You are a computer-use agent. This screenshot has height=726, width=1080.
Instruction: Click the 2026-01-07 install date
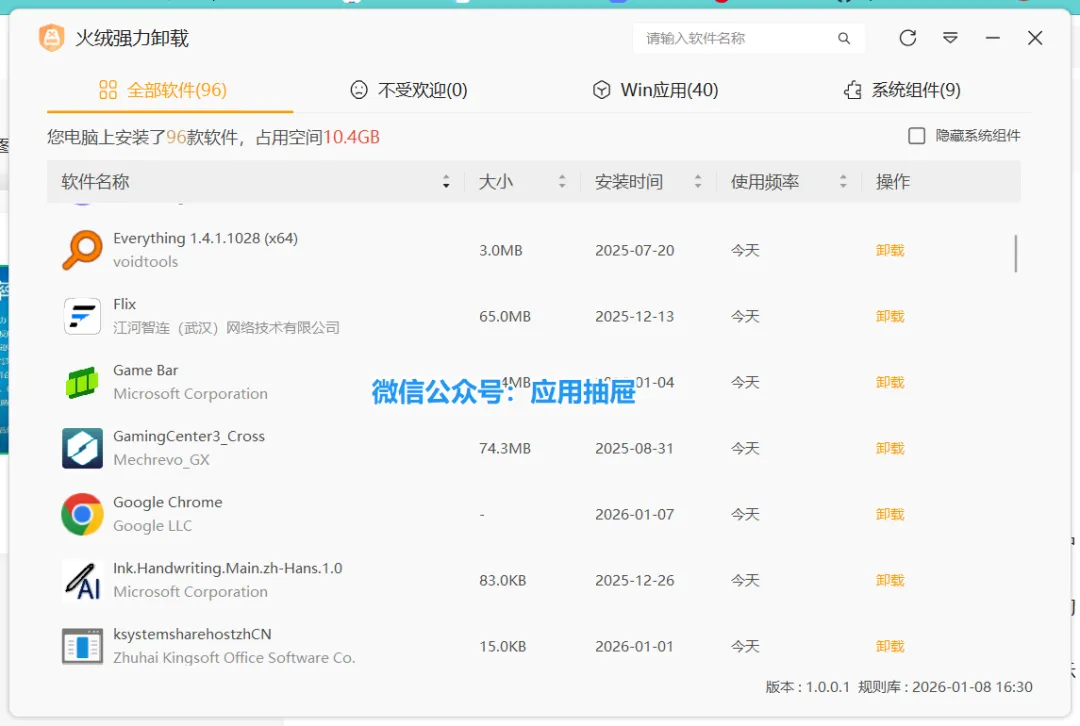pyautogui.click(x=634, y=515)
